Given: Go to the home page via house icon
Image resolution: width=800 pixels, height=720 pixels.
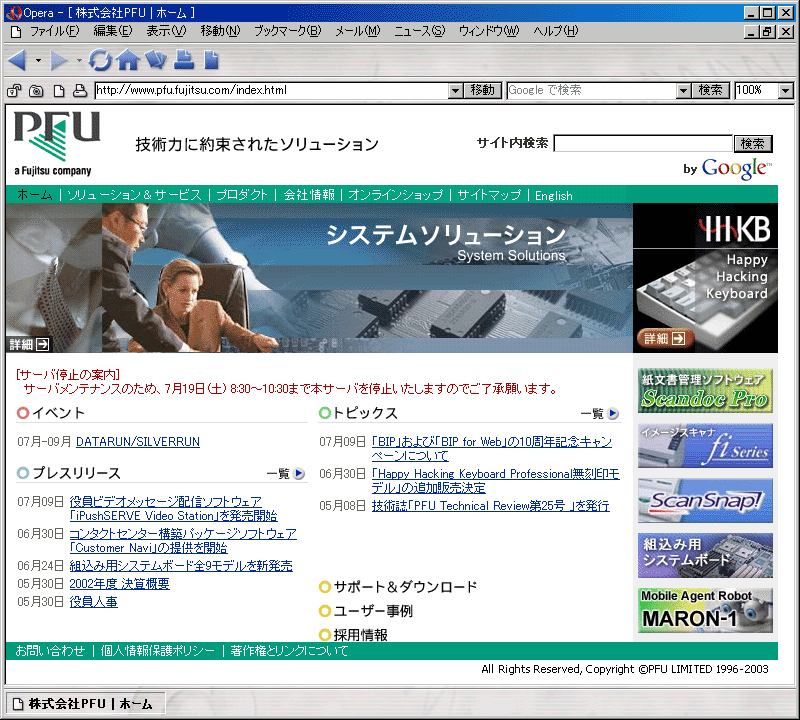Looking at the screenshot, I should [x=128, y=60].
